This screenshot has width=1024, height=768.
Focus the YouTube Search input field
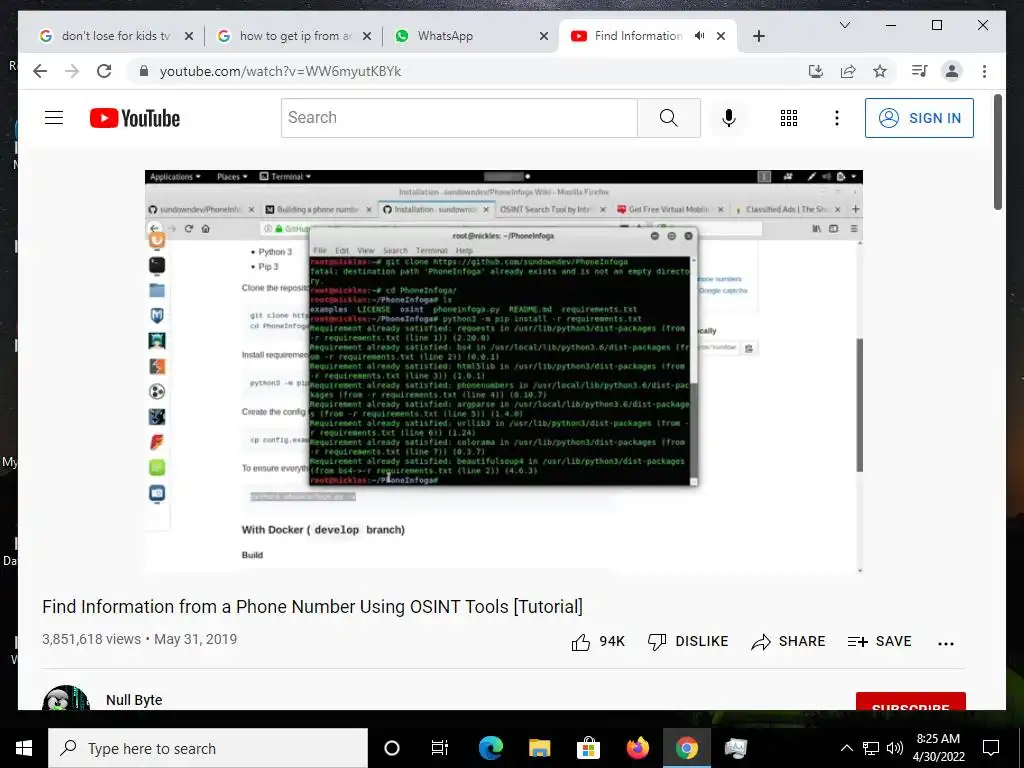tap(459, 118)
